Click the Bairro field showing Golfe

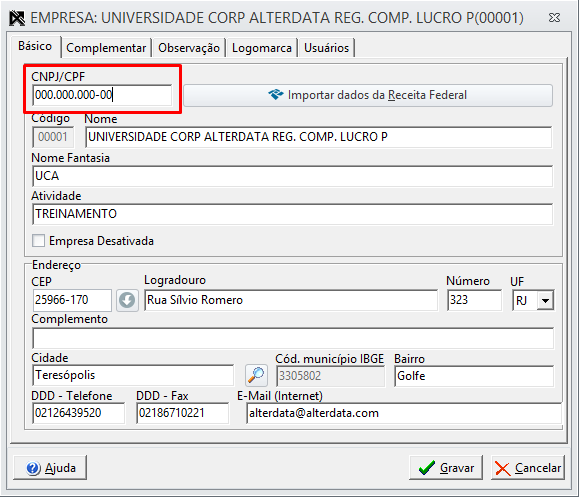pyautogui.click(x=474, y=376)
